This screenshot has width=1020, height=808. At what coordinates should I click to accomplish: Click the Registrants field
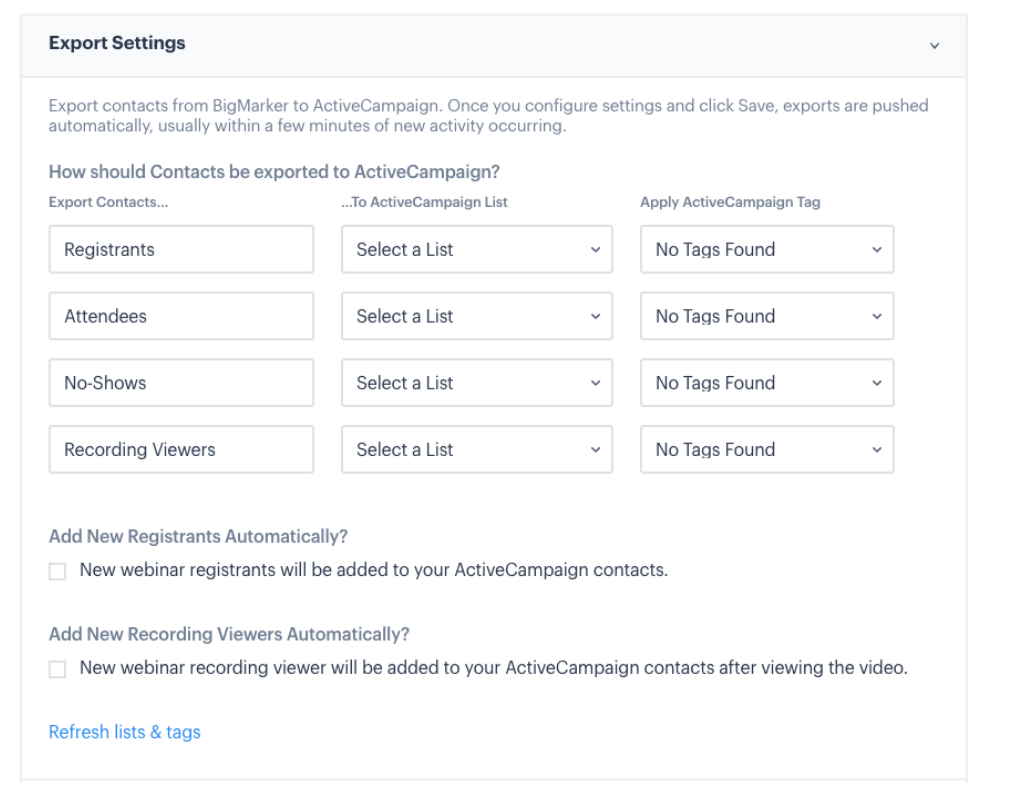[x=181, y=249]
